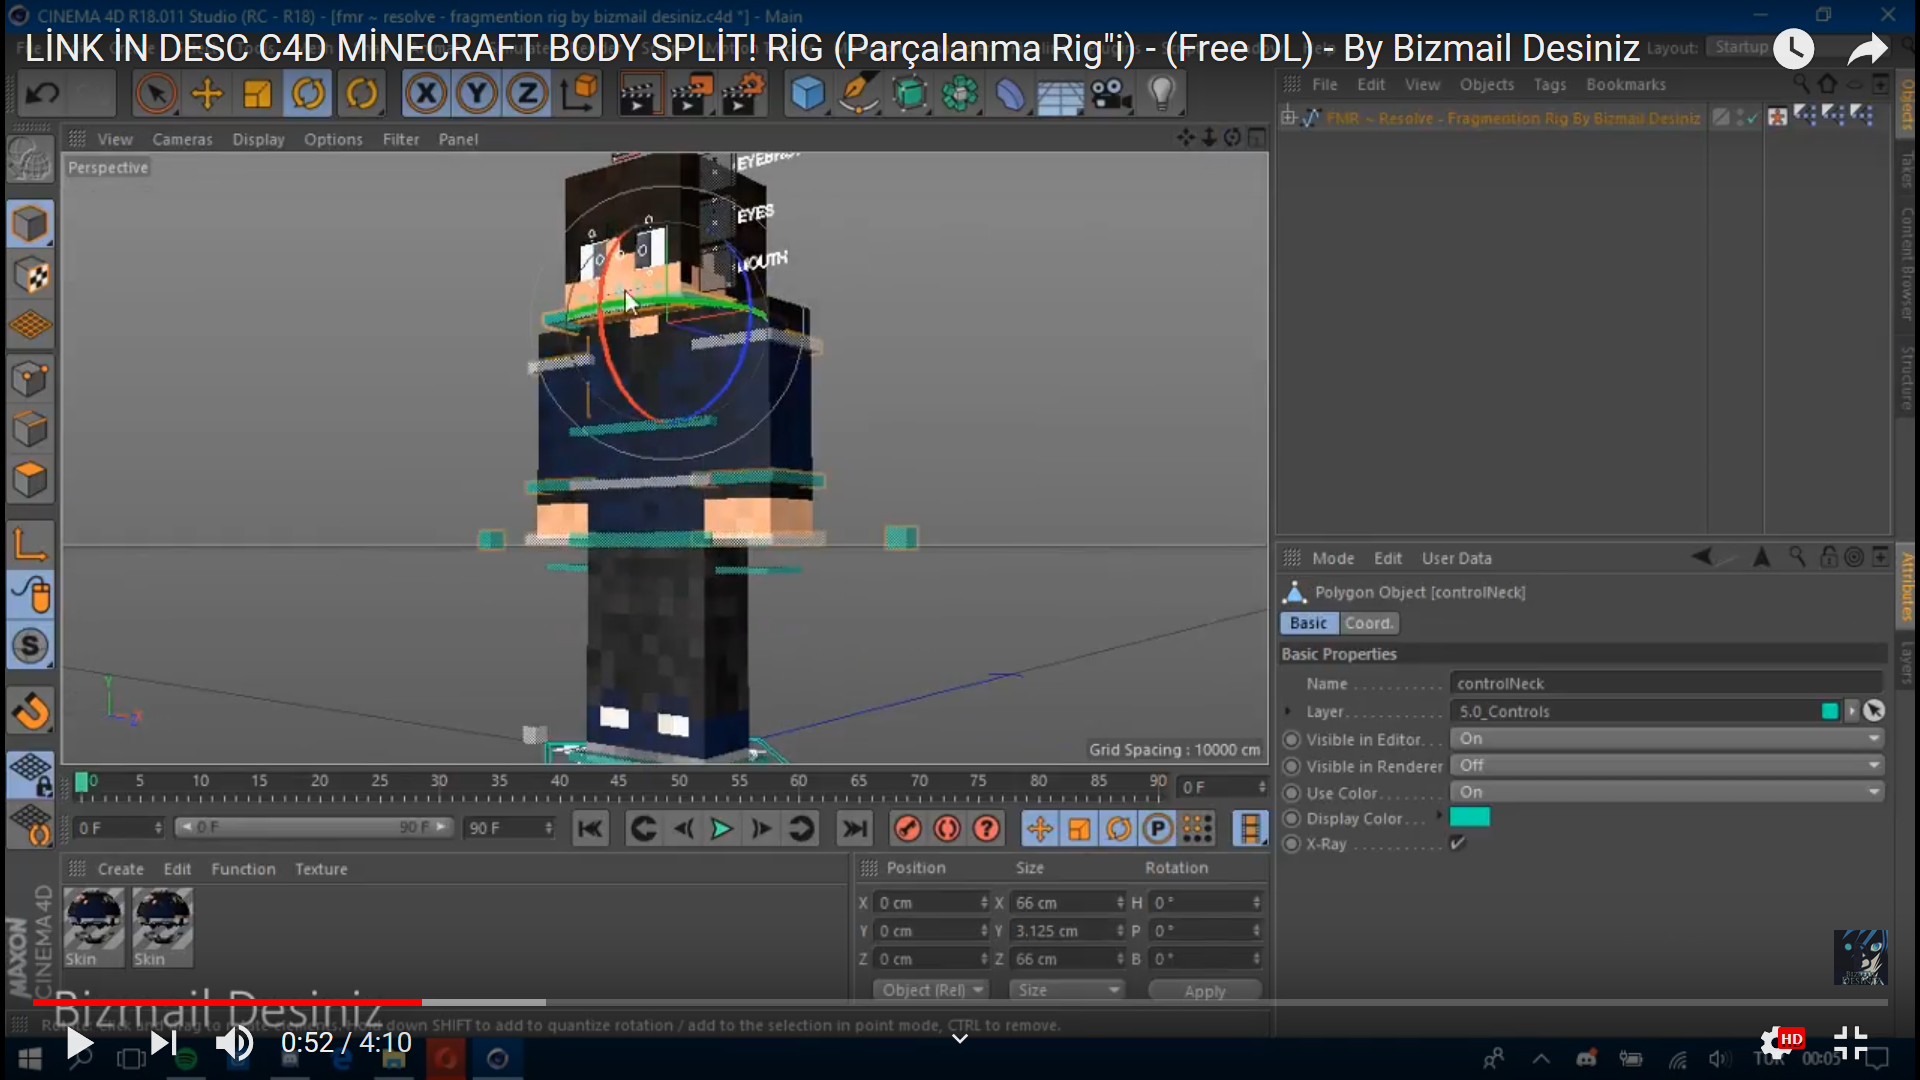Click the layer picker arrow button
Screen dimensions: 1920x1080
point(1874,711)
